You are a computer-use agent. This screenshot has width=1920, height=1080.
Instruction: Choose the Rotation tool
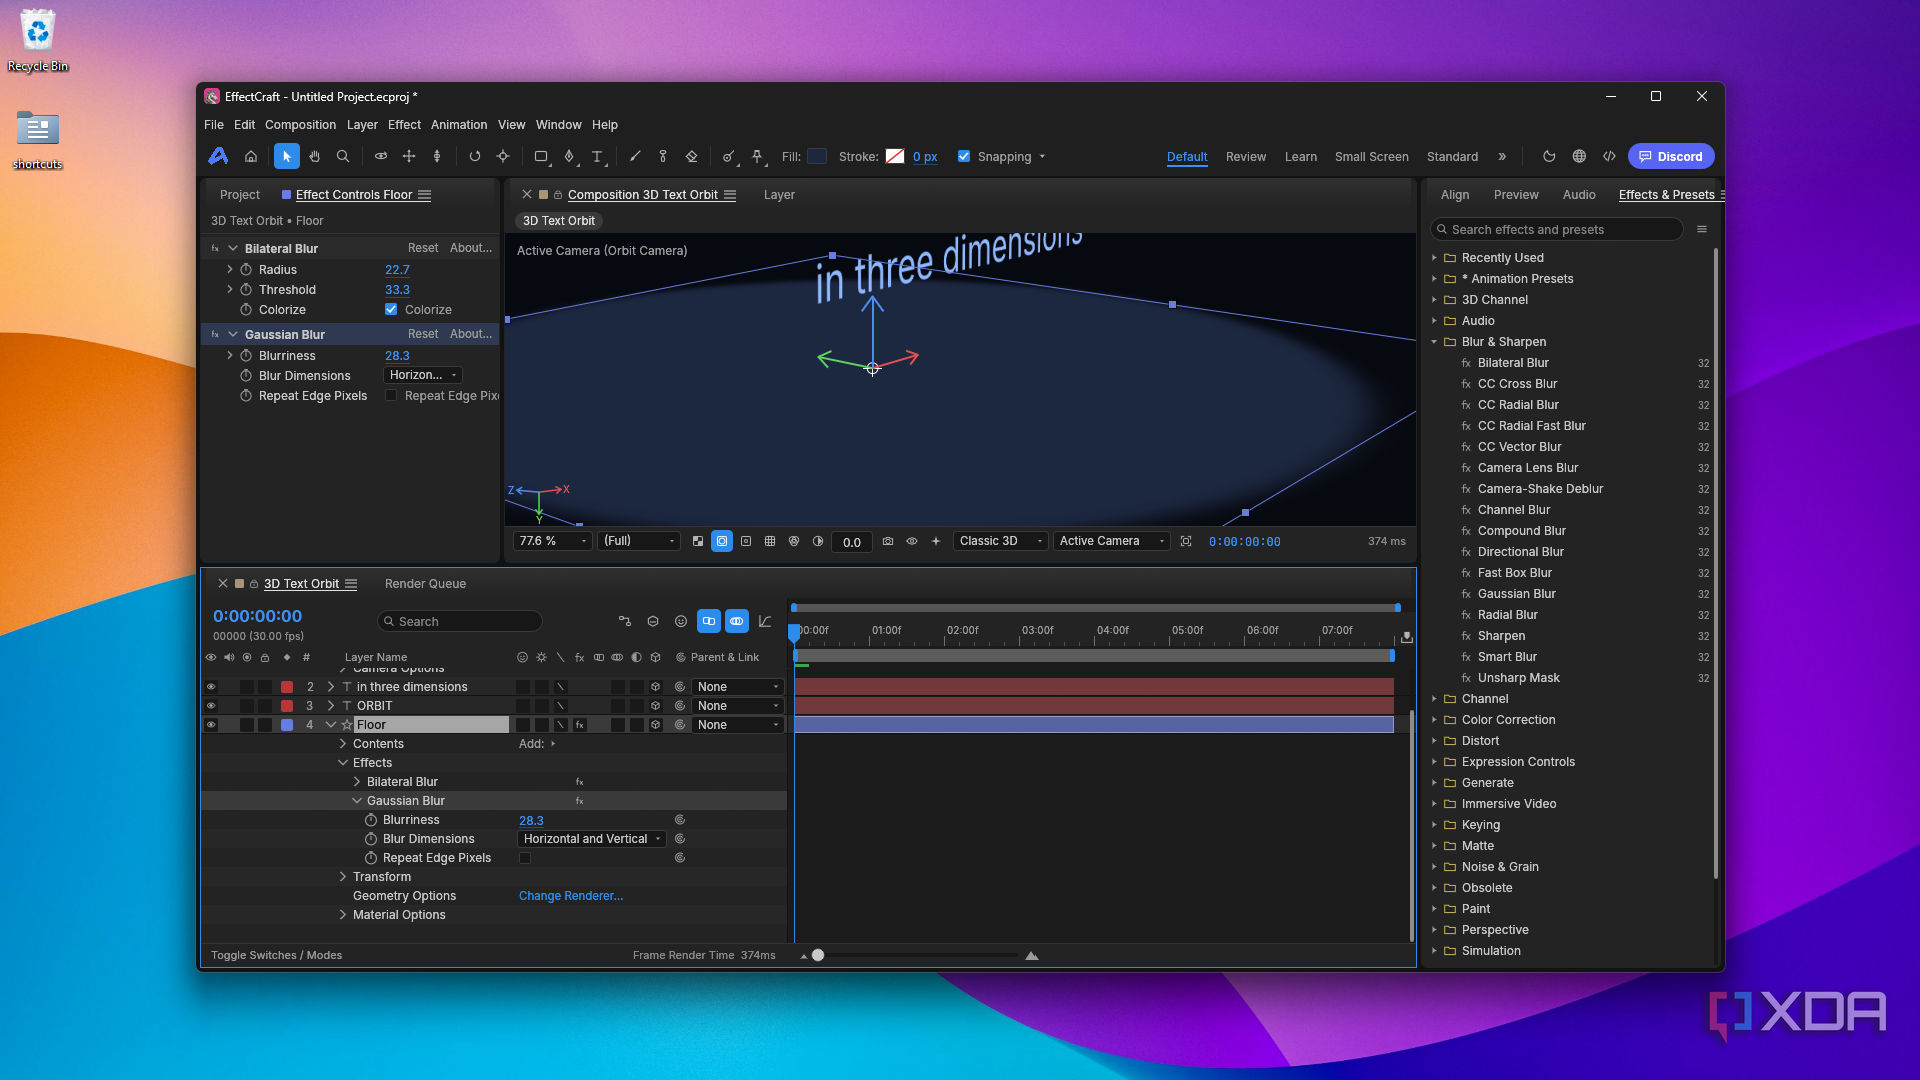pos(475,157)
